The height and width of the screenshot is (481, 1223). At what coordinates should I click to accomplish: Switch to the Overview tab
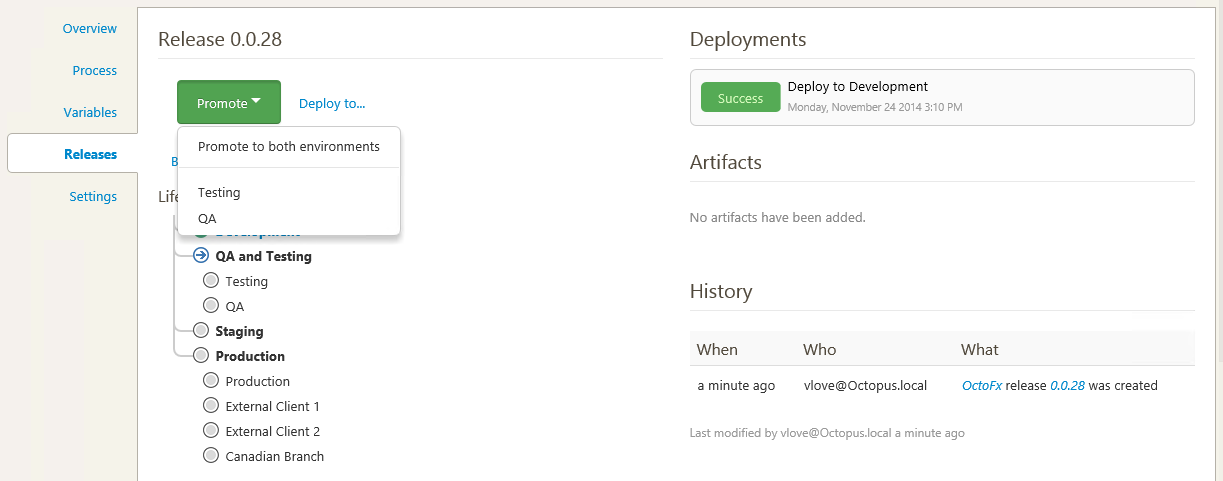point(90,29)
